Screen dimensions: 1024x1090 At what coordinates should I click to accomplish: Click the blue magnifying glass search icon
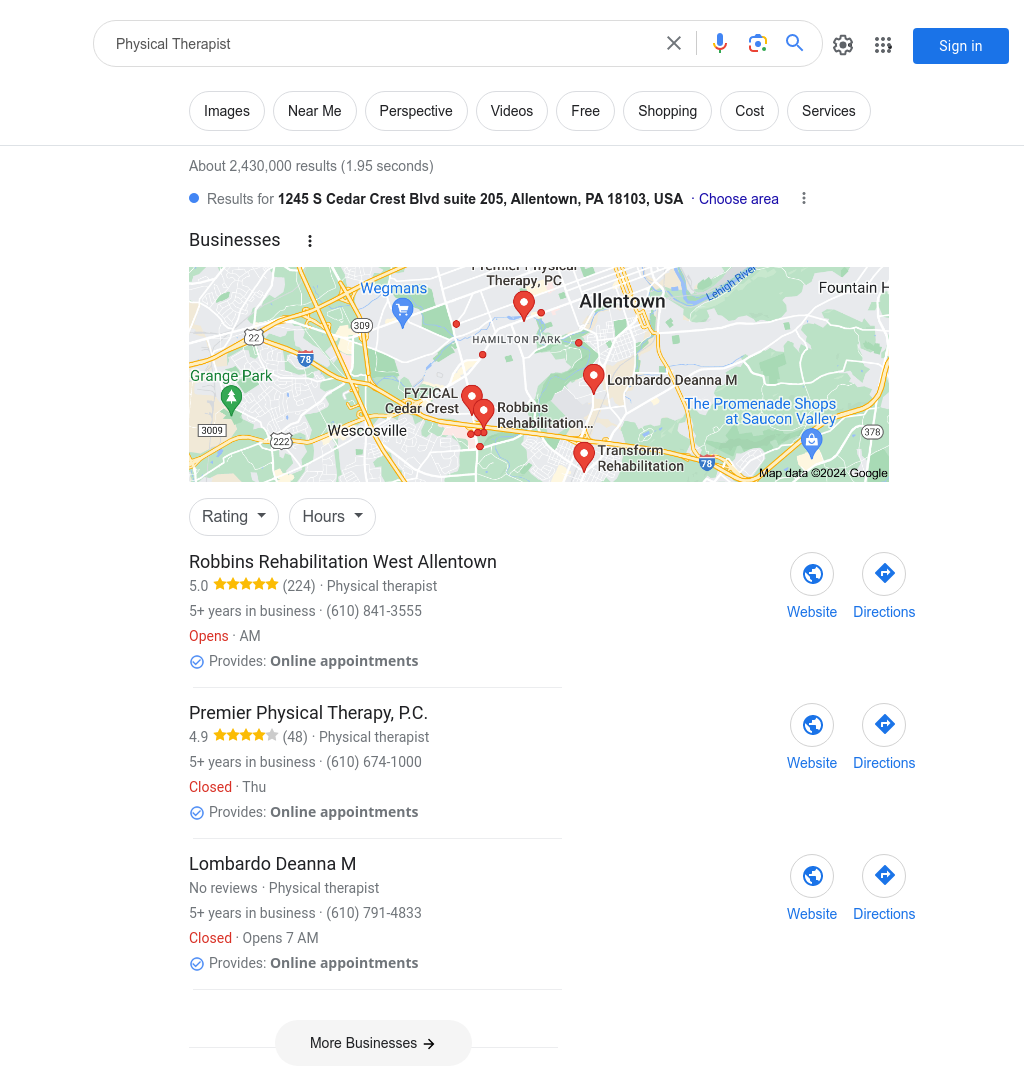pyautogui.click(x=795, y=43)
